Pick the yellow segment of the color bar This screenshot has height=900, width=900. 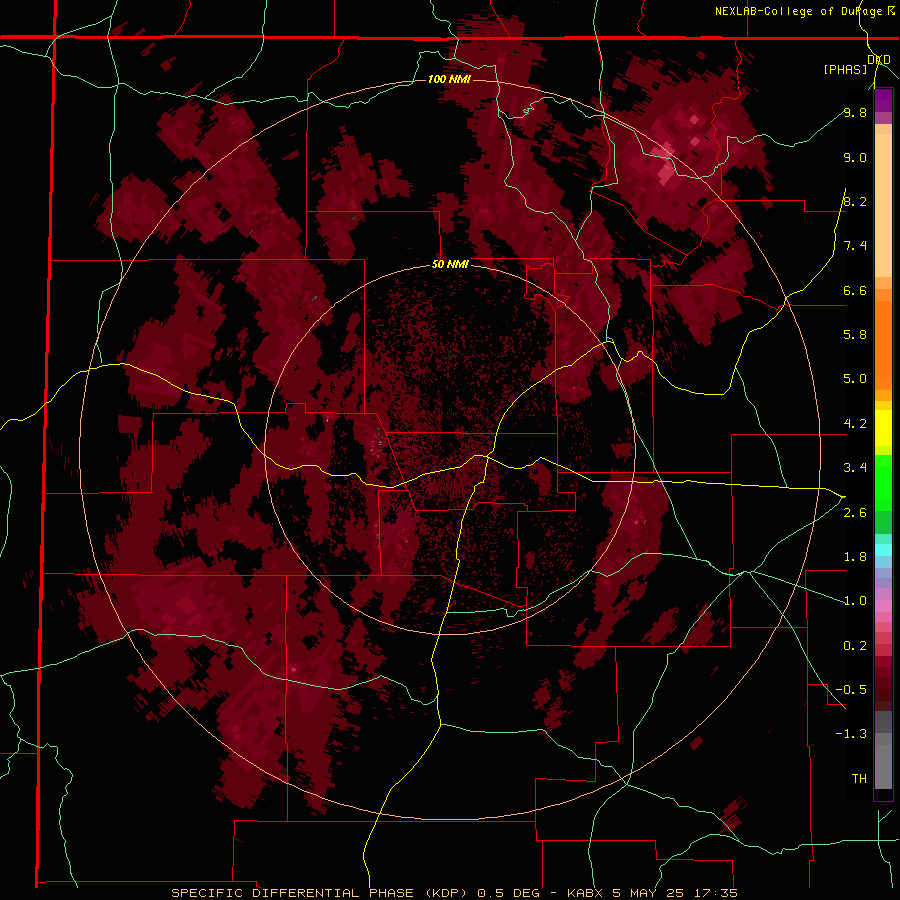[x=883, y=428]
